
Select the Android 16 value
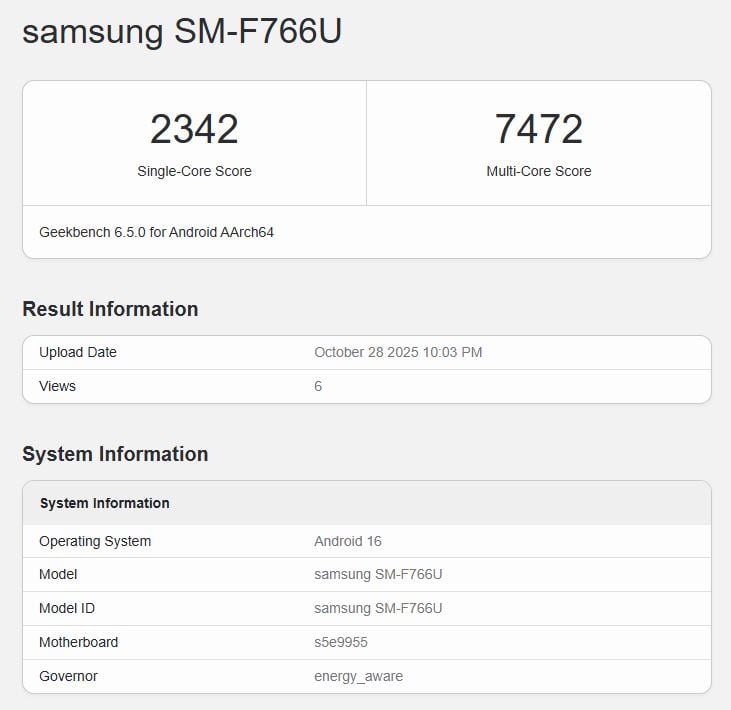pos(348,541)
